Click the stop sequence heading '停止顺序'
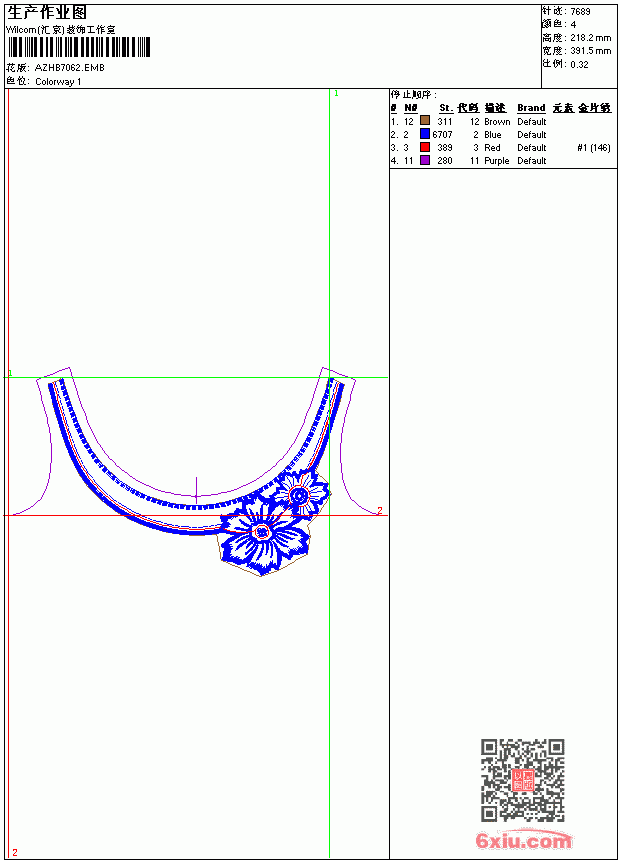The height and width of the screenshot is (860, 620). (x=413, y=95)
